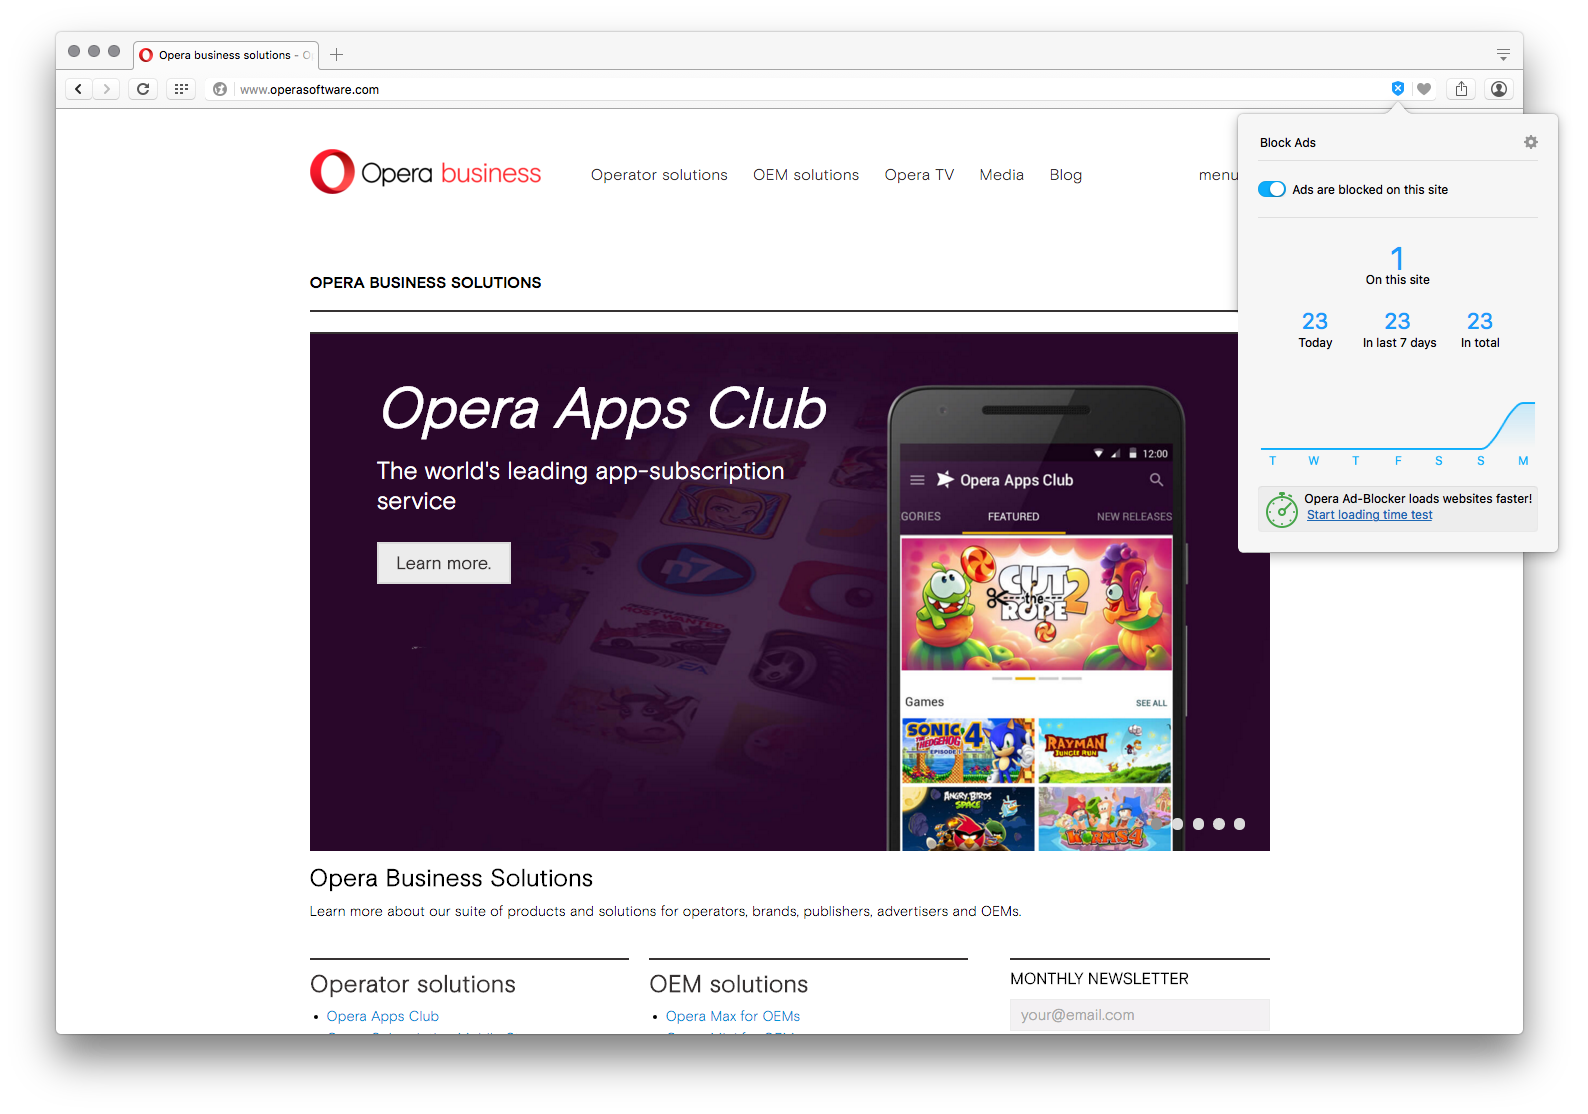The height and width of the screenshot is (1114, 1588).
Task: Open the Rayman Jungle Run thumbnail
Action: (x=1105, y=750)
